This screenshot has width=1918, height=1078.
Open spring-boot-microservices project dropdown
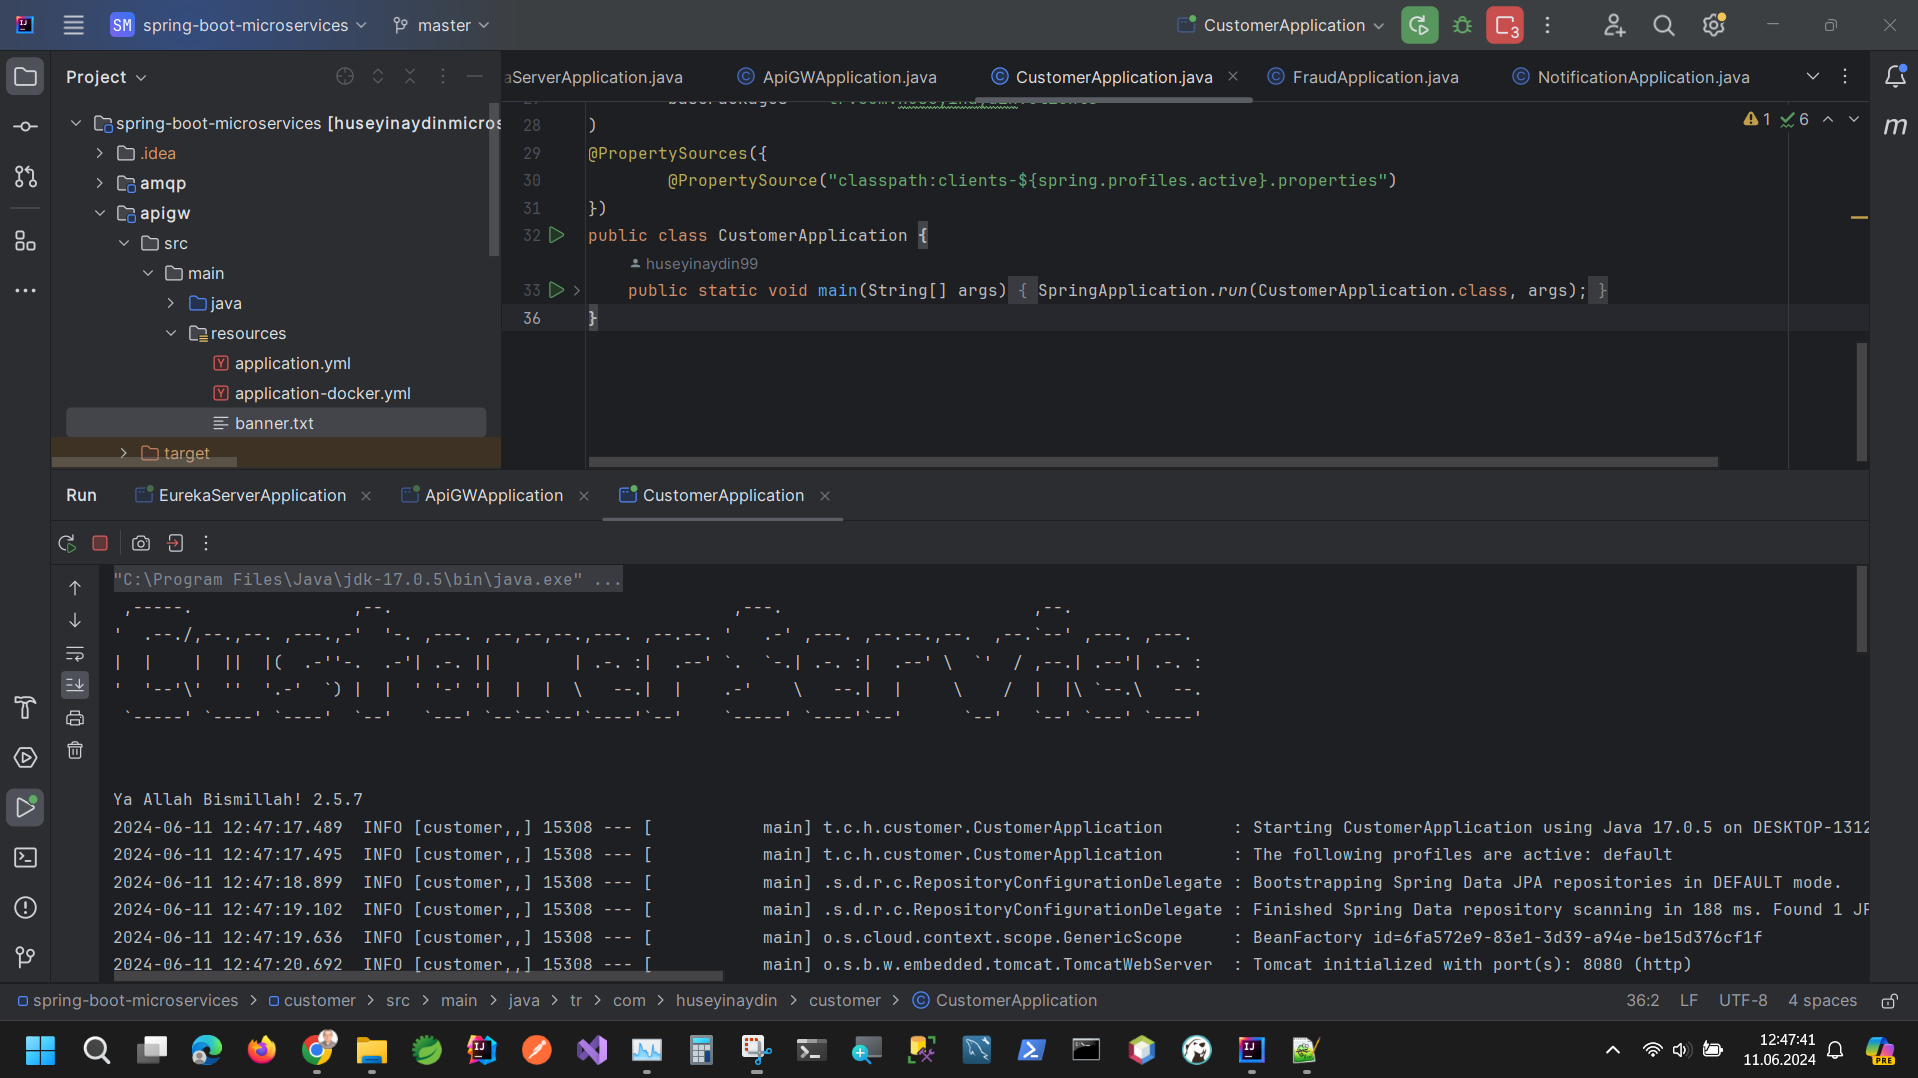(239, 25)
